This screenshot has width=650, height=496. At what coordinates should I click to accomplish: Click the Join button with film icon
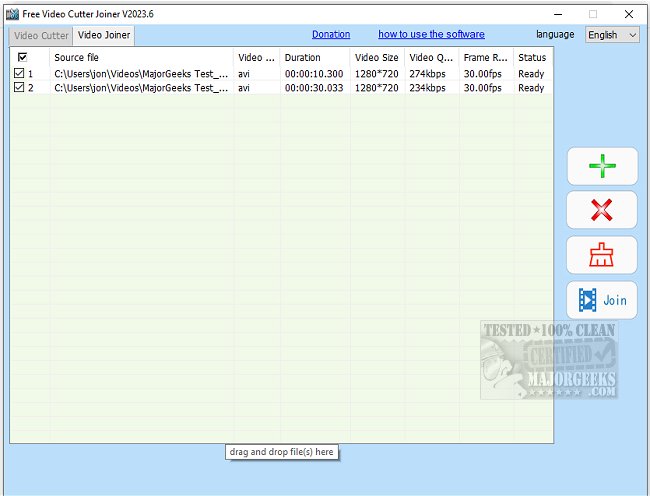point(601,300)
